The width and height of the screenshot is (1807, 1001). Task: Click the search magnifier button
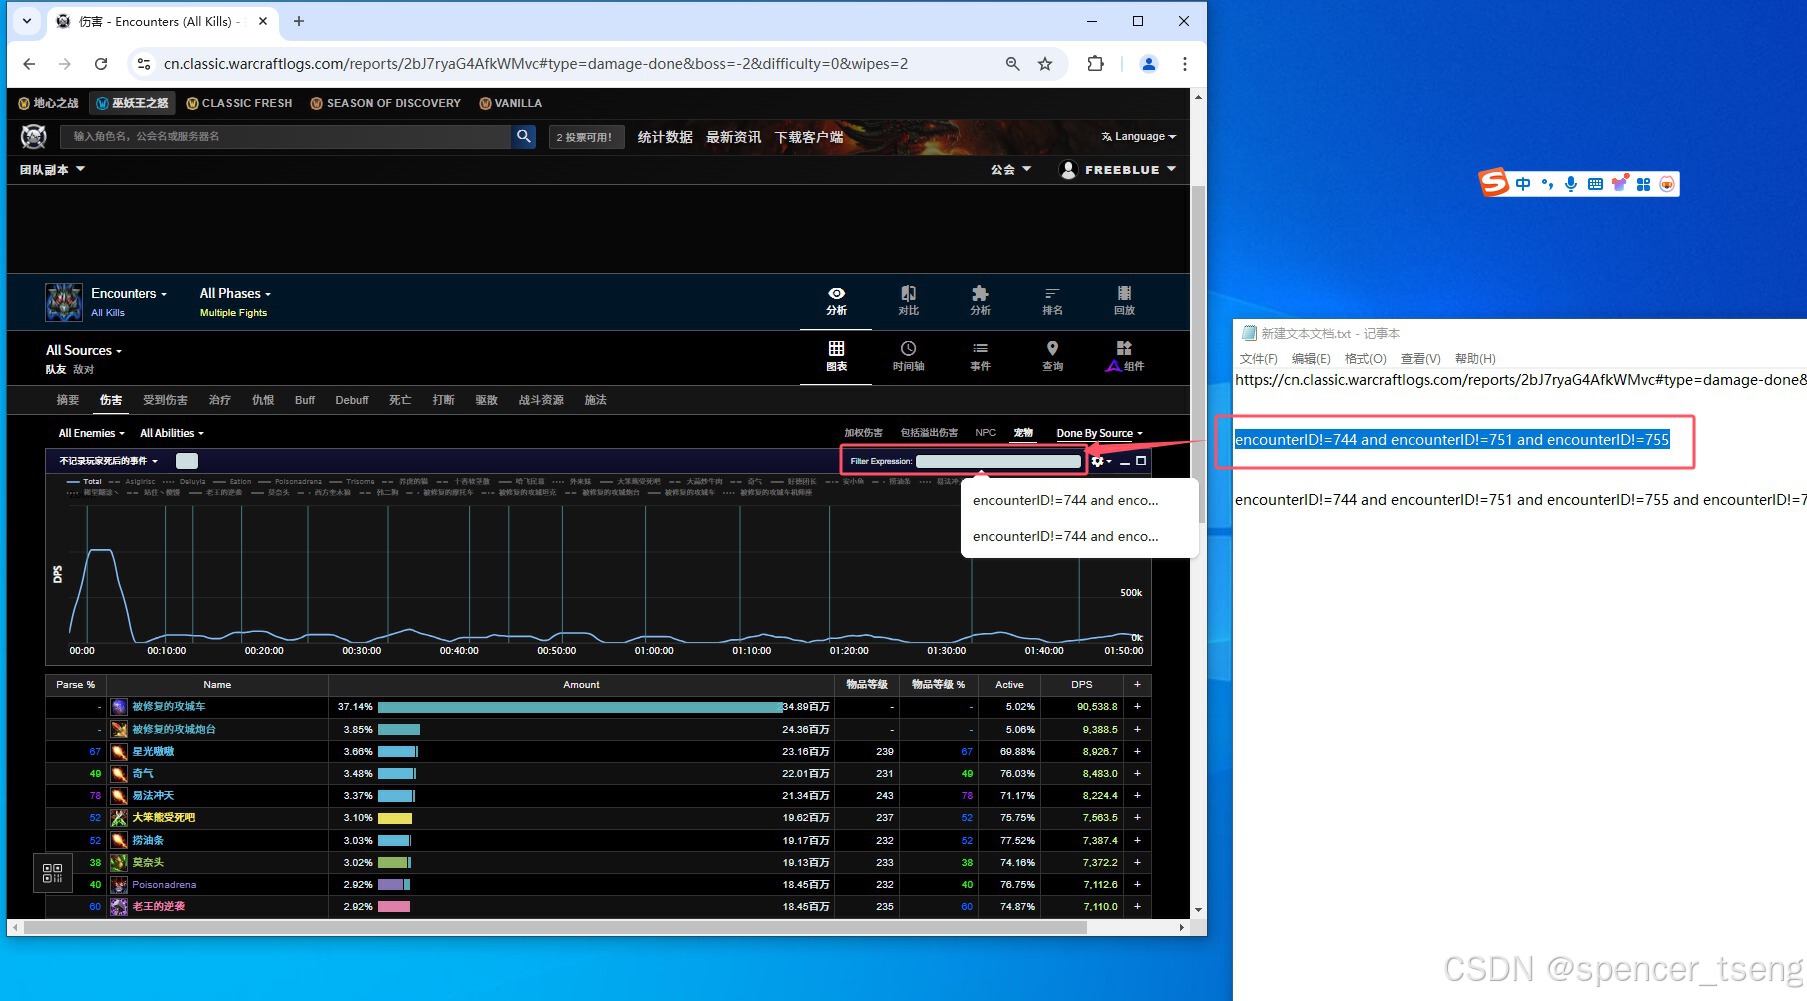click(x=524, y=136)
